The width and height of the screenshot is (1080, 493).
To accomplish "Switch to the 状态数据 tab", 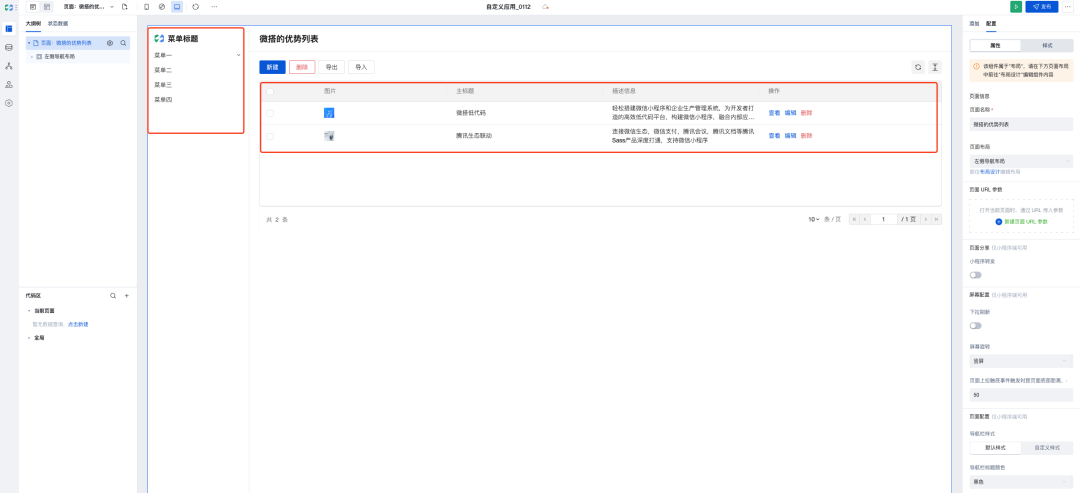I will [57, 23].
